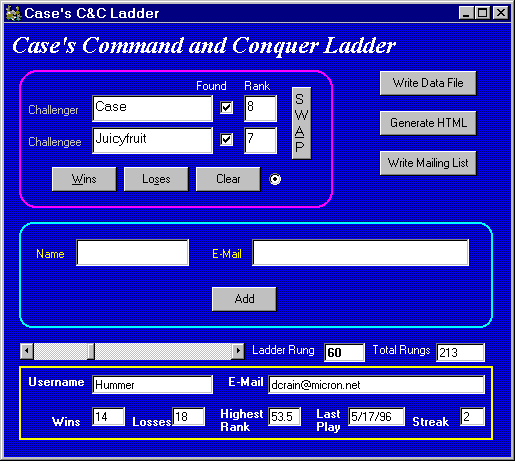Screen dimensions: 515x461
Task: Click the new player Name field
Action: pos(133,252)
